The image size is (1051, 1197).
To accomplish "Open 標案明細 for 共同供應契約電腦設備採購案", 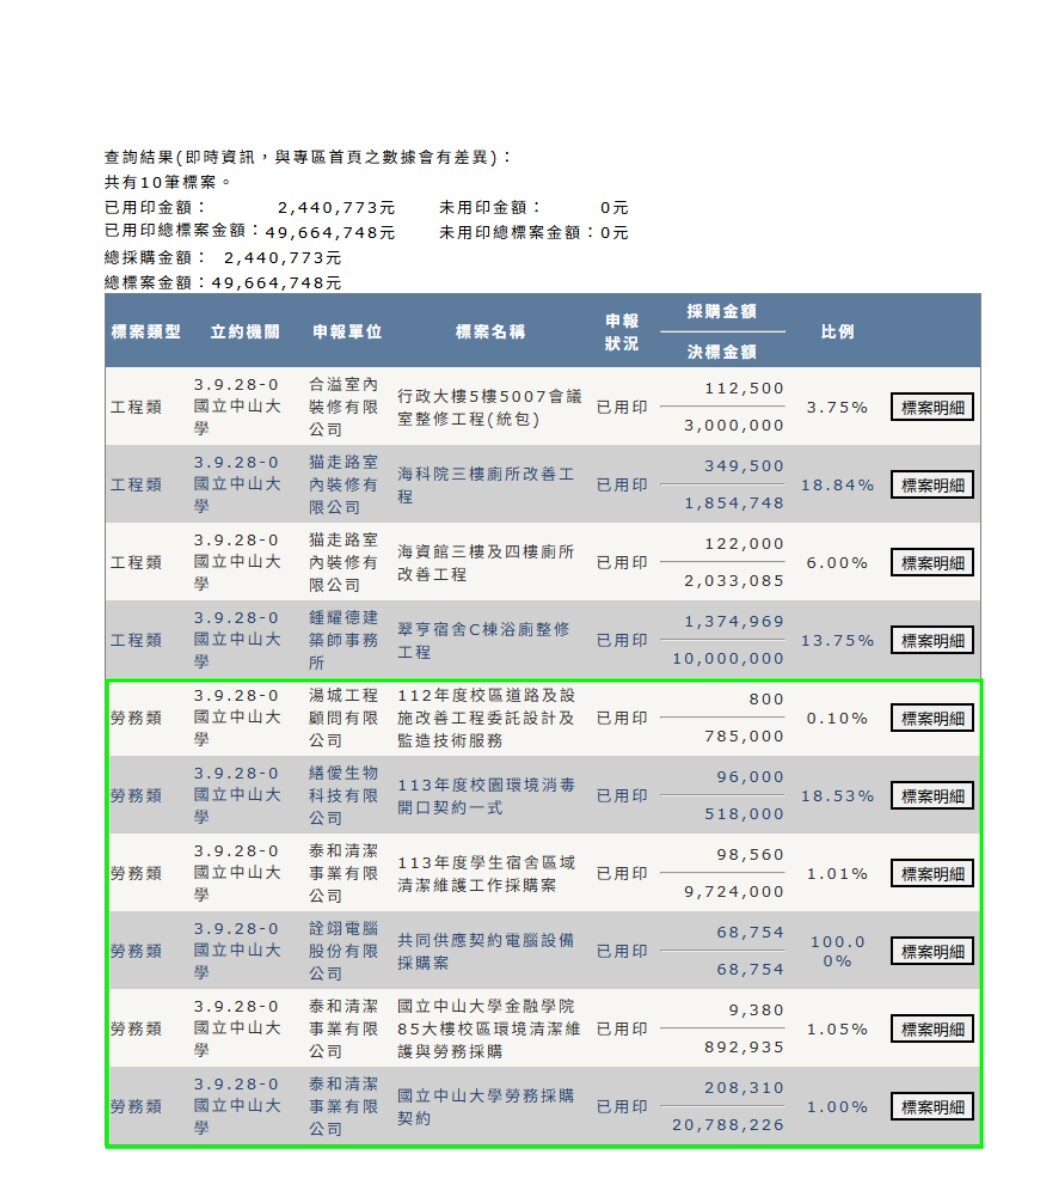I will (x=932, y=951).
